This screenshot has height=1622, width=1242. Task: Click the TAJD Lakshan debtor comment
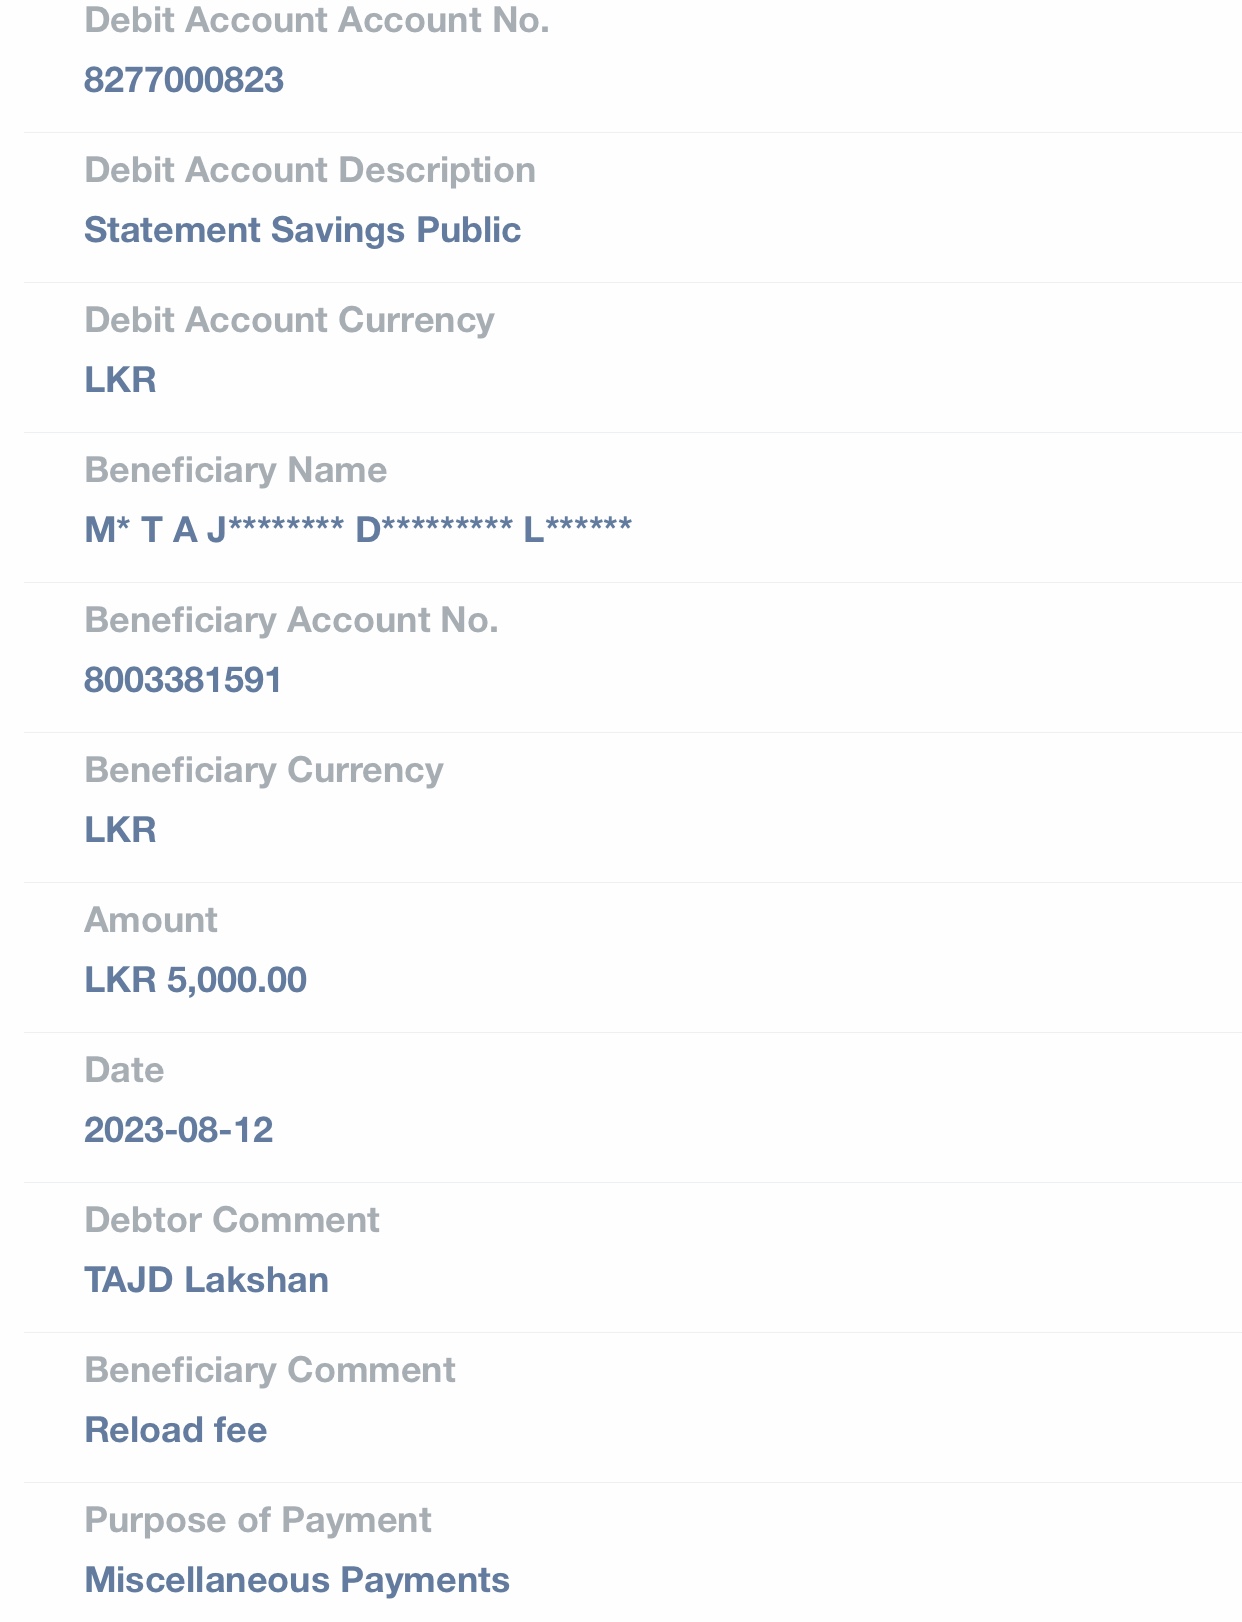pos(206,1280)
